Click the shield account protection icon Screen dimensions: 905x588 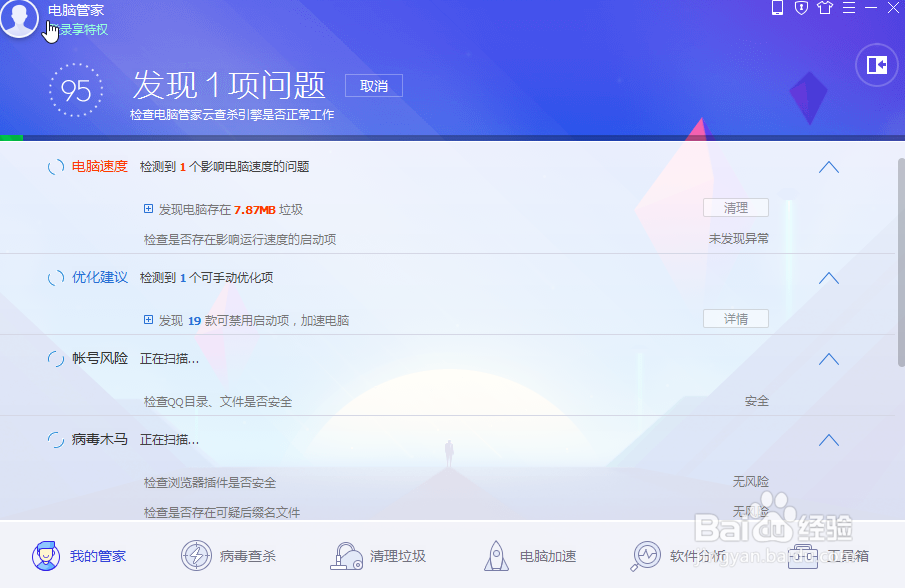tap(802, 8)
